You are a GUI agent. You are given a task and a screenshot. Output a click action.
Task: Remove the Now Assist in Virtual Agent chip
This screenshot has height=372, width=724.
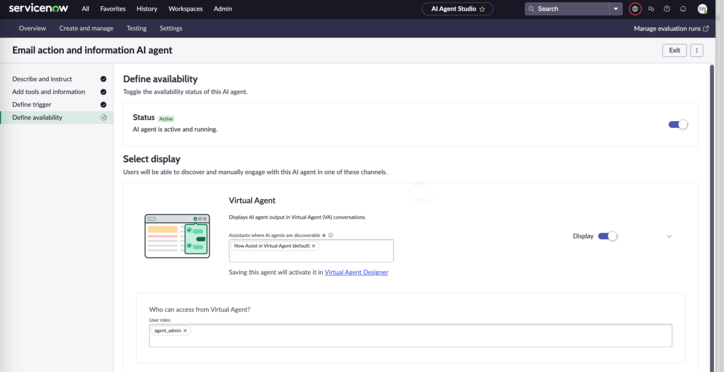click(x=314, y=246)
